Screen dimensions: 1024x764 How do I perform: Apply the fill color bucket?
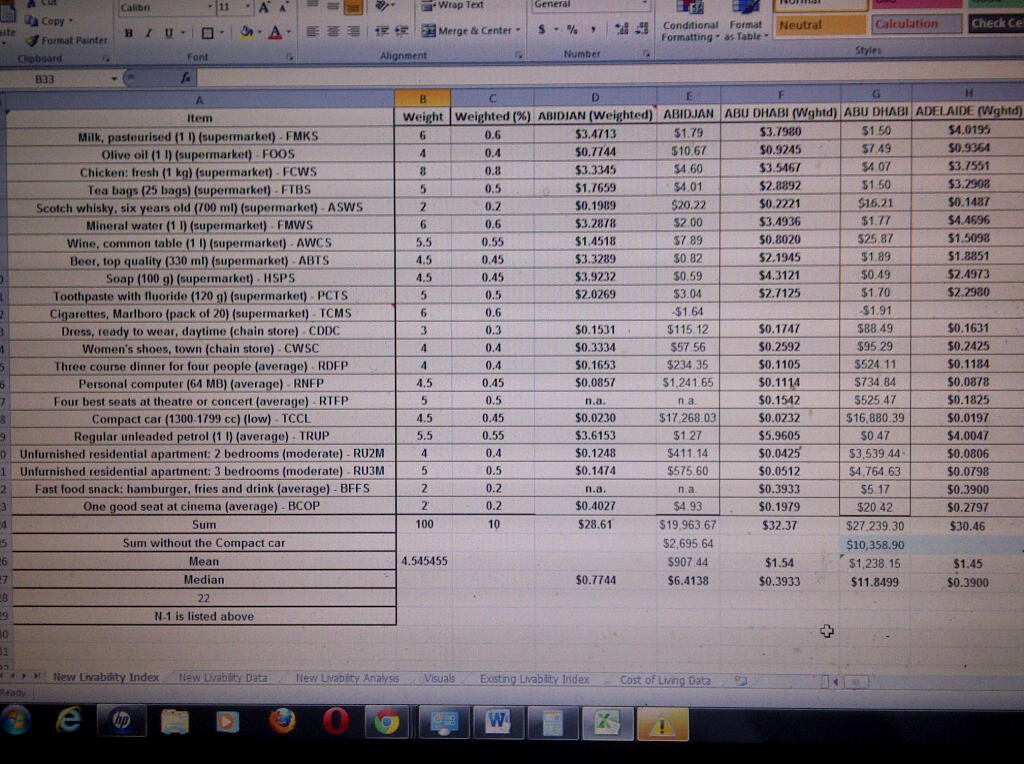[246, 31]
